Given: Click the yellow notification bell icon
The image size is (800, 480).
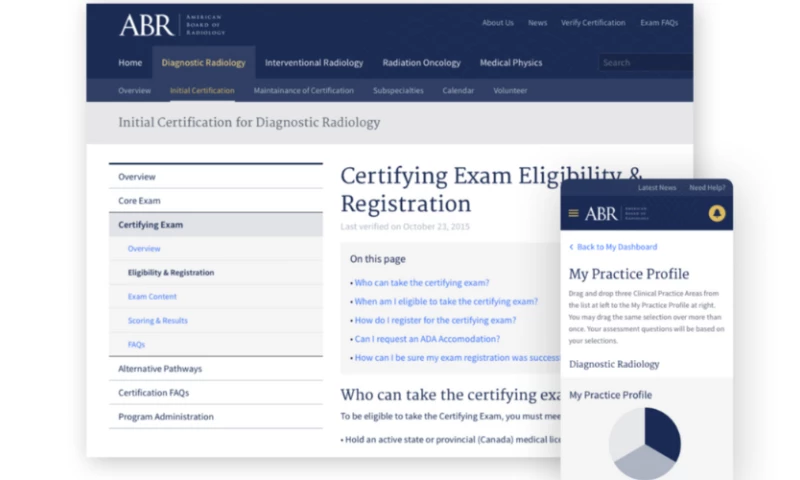Looking at the screenshot, I should click(x=716, y=214).
